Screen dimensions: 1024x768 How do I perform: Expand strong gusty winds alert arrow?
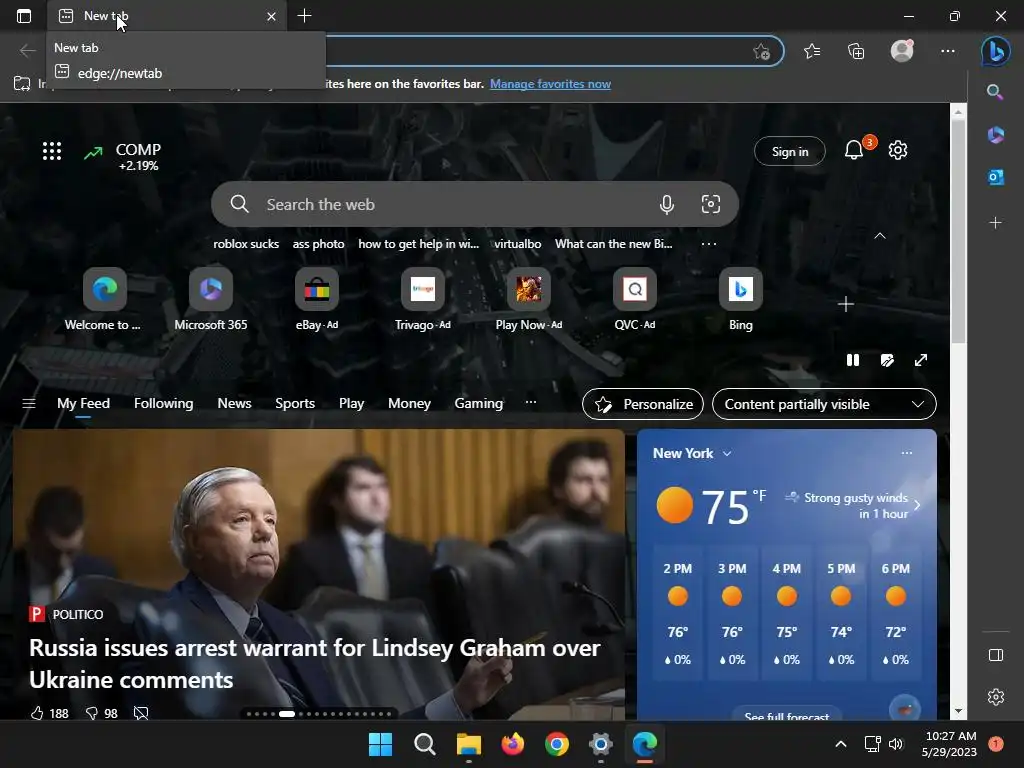917,505
